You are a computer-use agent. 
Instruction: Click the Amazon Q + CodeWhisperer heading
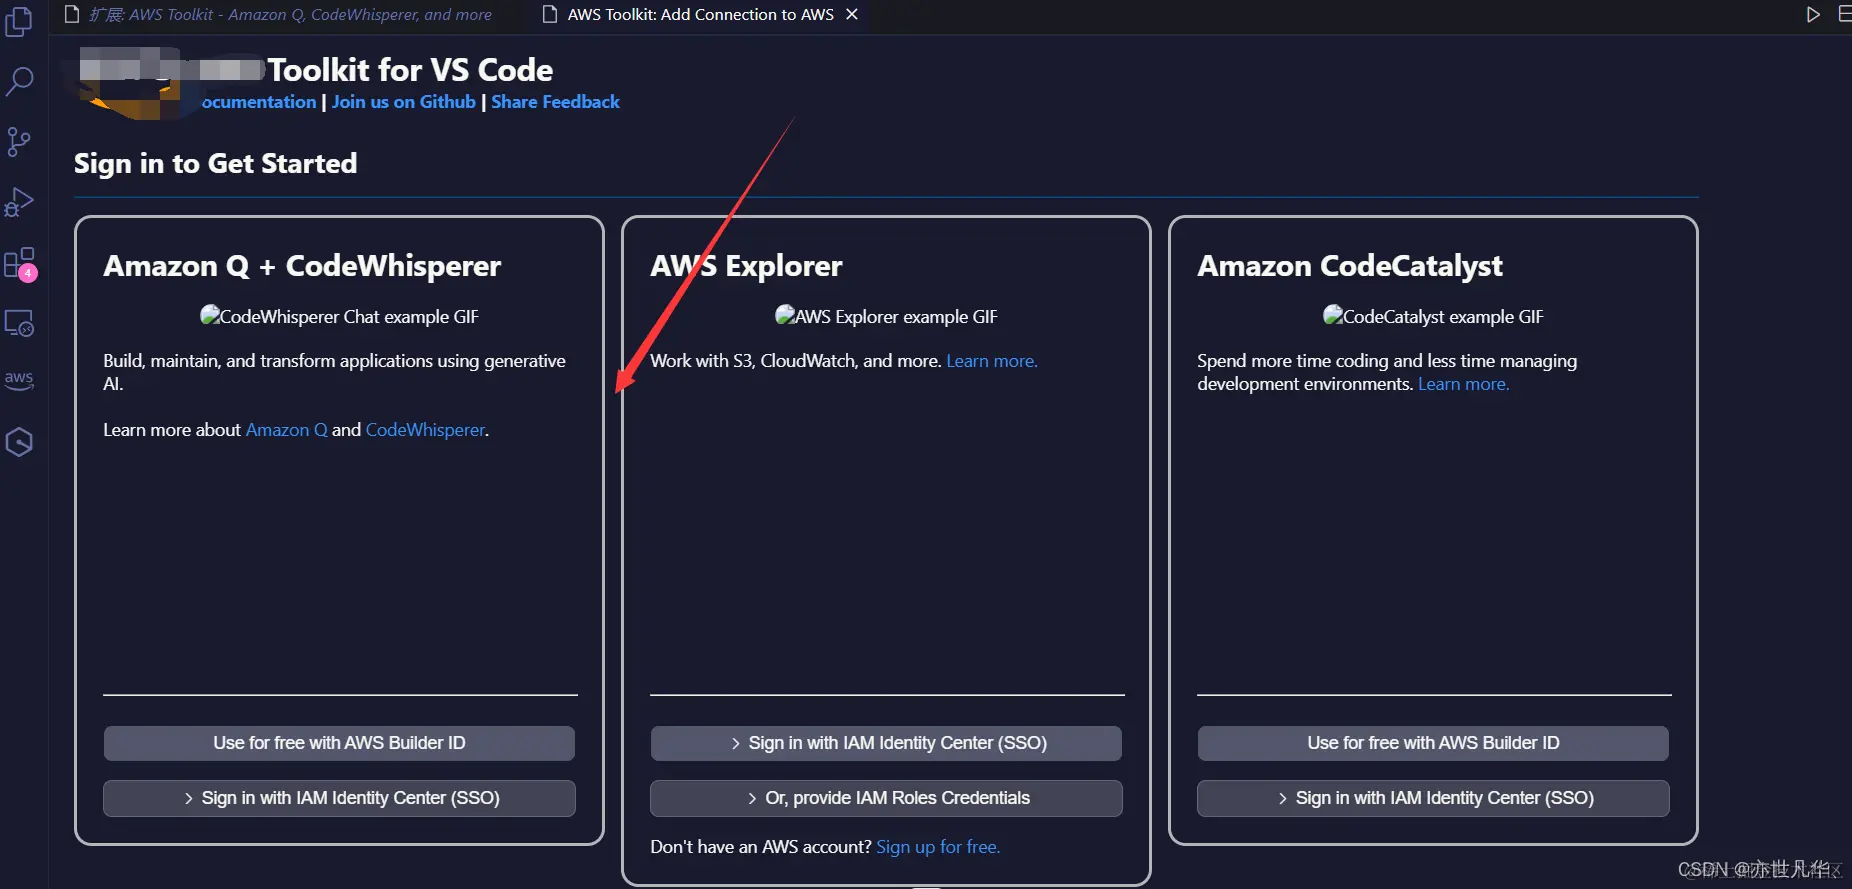tap(302, 266)
